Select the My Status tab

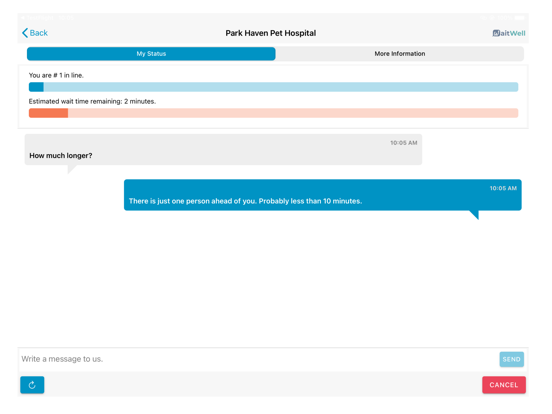pyautogui.click(x=151, y=54)
